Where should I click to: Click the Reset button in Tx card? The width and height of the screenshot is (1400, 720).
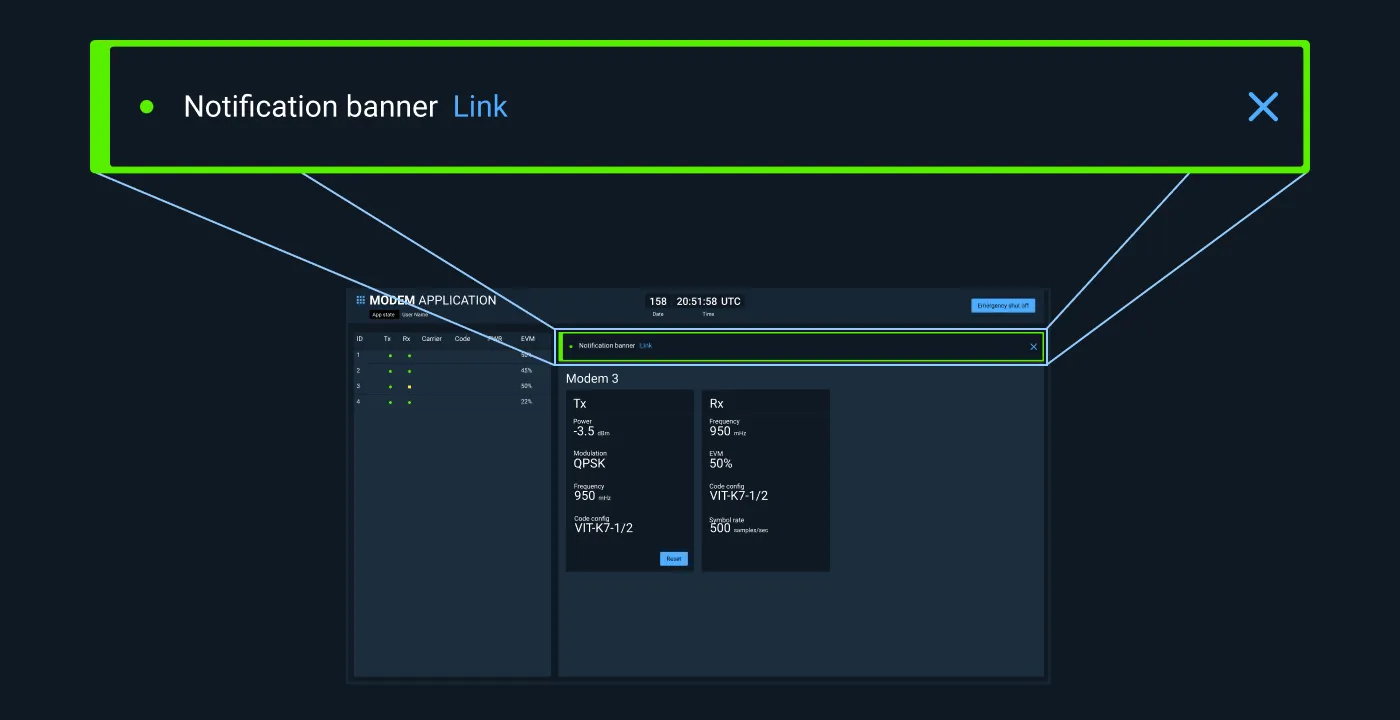pyautogui.click(x=673, y=559)
